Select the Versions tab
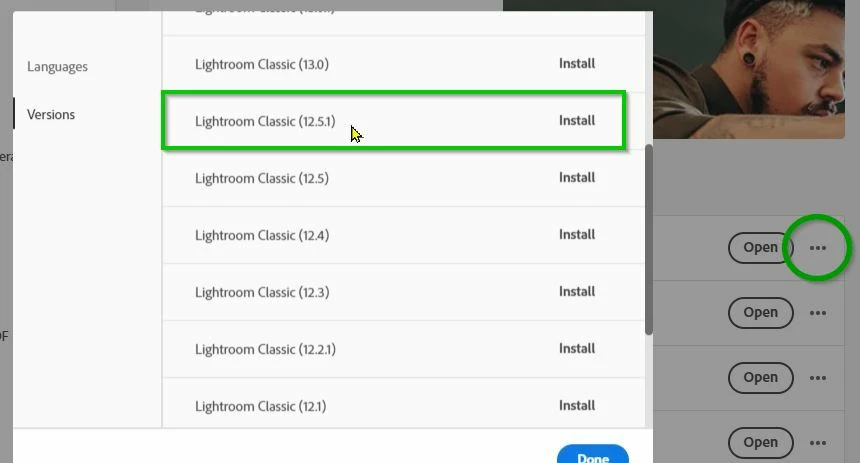The width and height of the screenshot is (860, 463). pos(51,114)
